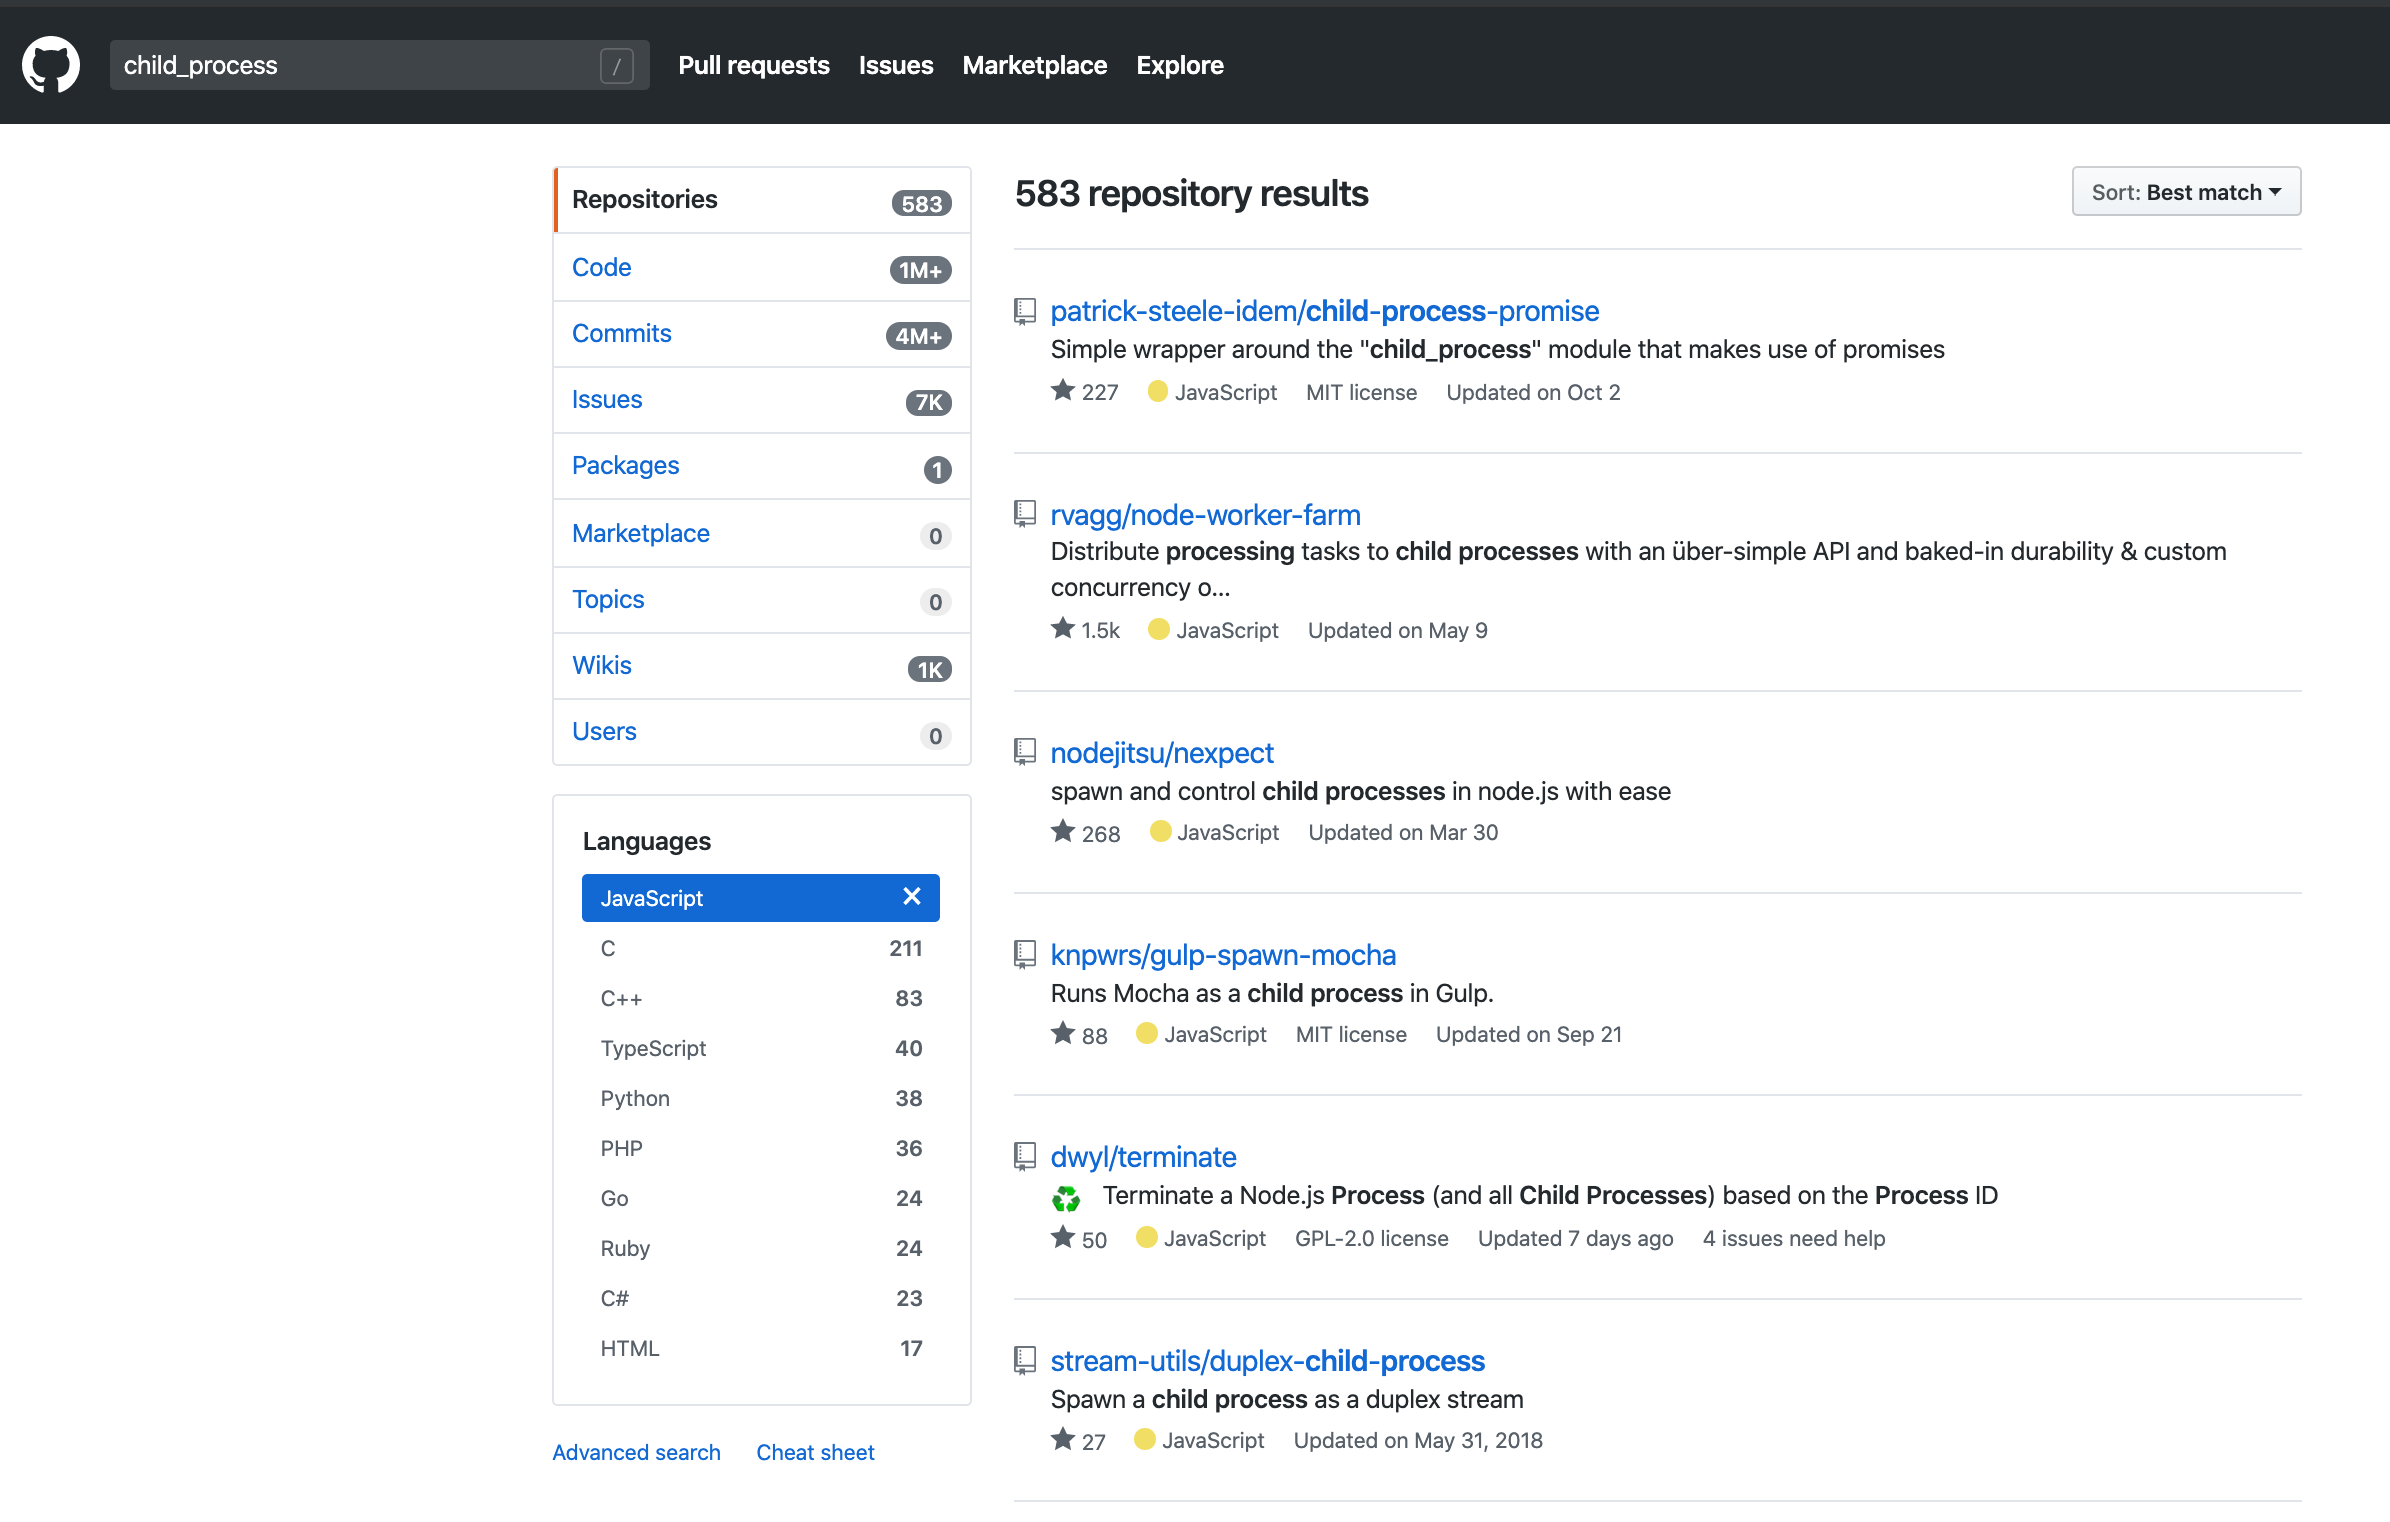Click repo icon next to rvagg/node-worker-farm
2390x1522 pixels.
point(1025,514)
